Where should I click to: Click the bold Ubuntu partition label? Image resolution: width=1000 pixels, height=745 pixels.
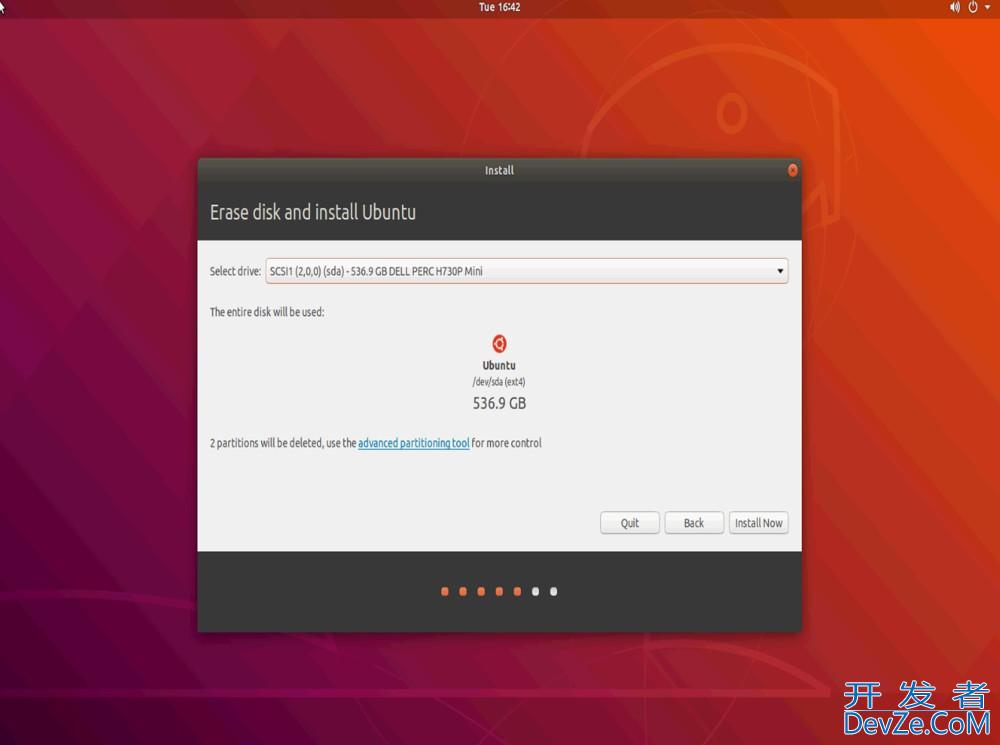tap(499, 365)
